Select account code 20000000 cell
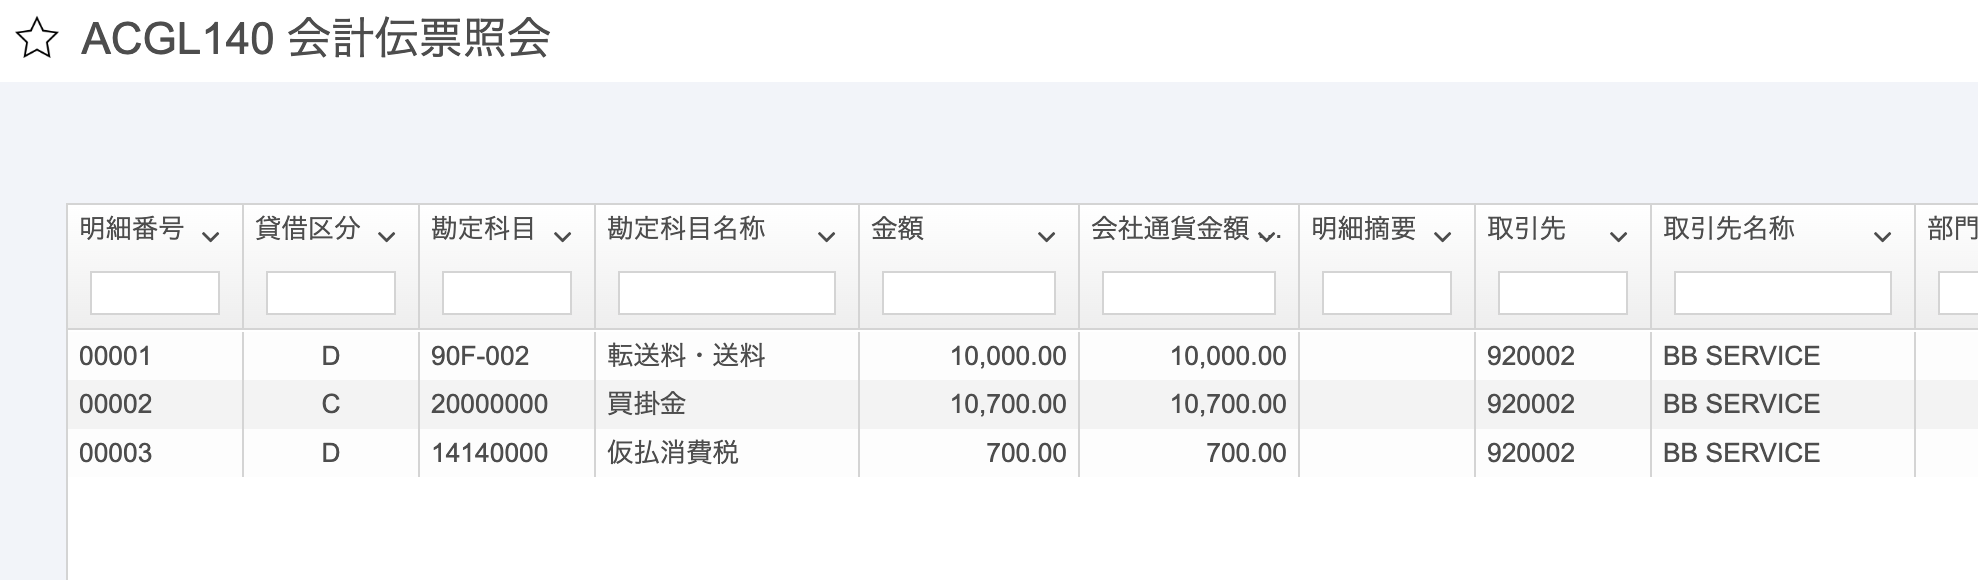This screenshot has width=1978, height=580. pos(490,404)
